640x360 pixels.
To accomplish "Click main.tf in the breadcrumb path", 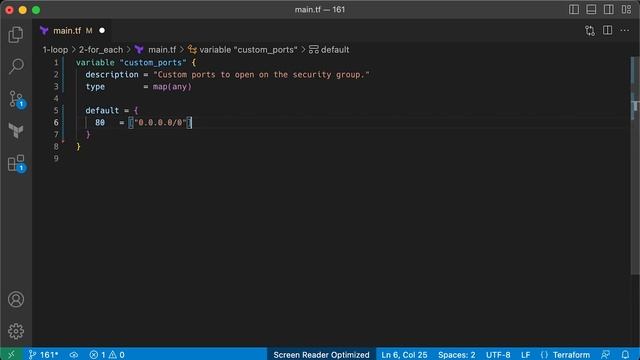I will tap(162, 50).
